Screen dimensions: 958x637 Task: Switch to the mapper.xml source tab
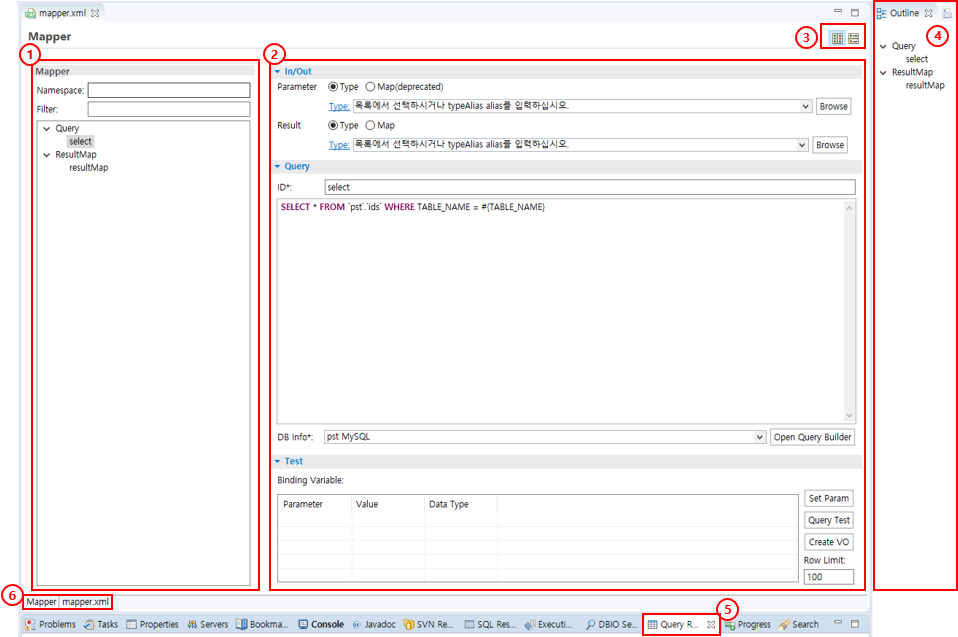[84, 602]
